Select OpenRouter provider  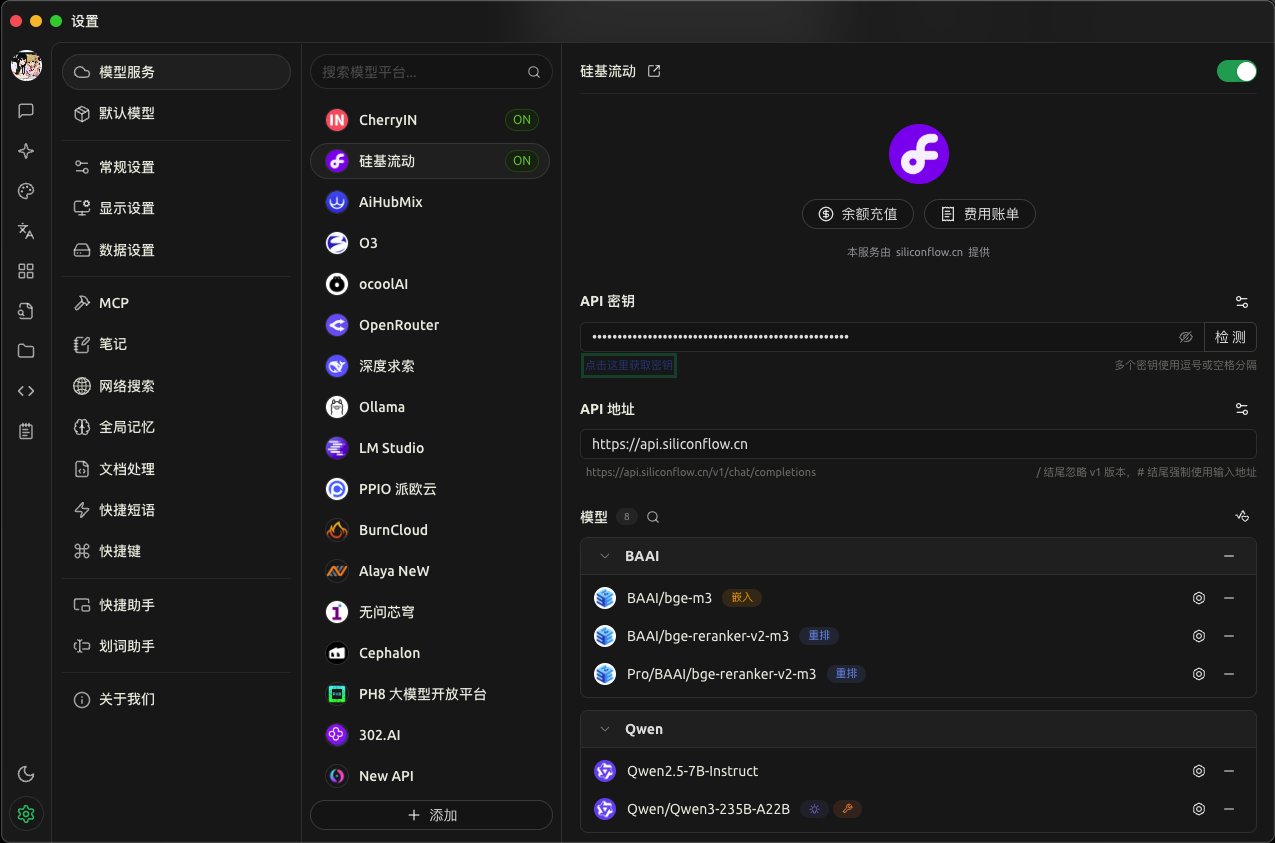coord(430,325)
